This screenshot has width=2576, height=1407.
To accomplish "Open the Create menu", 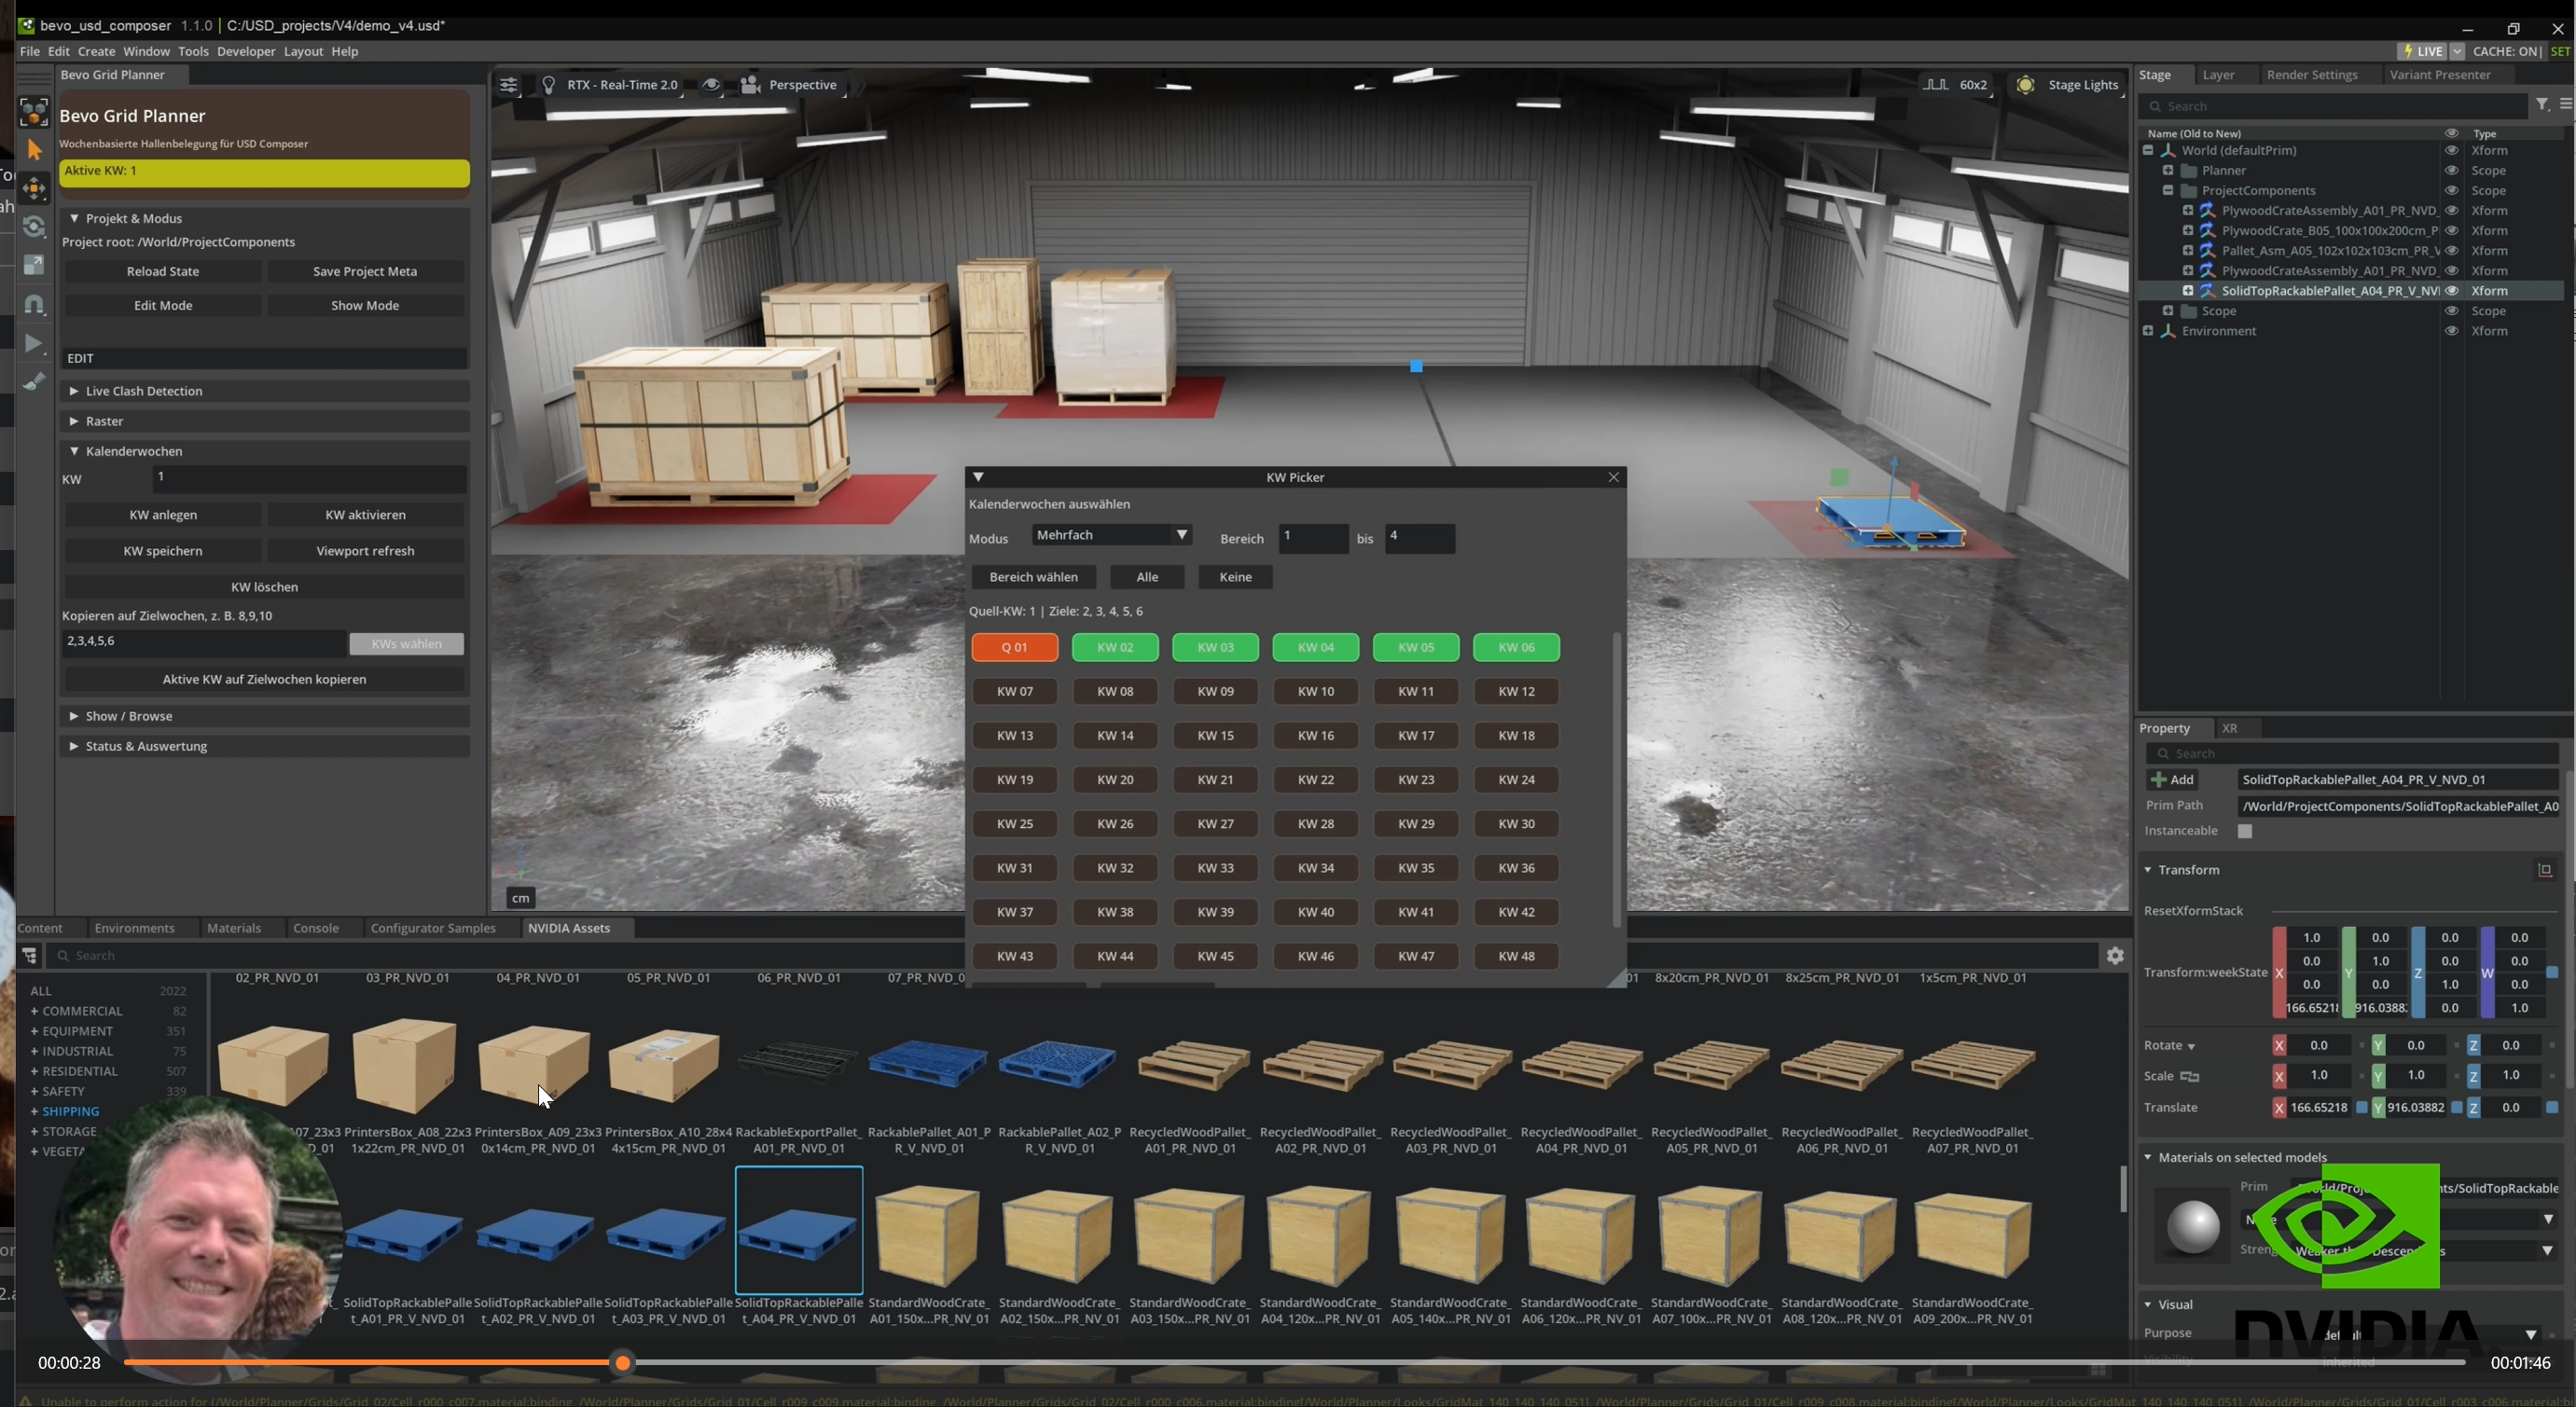I will tap(96, 51).
